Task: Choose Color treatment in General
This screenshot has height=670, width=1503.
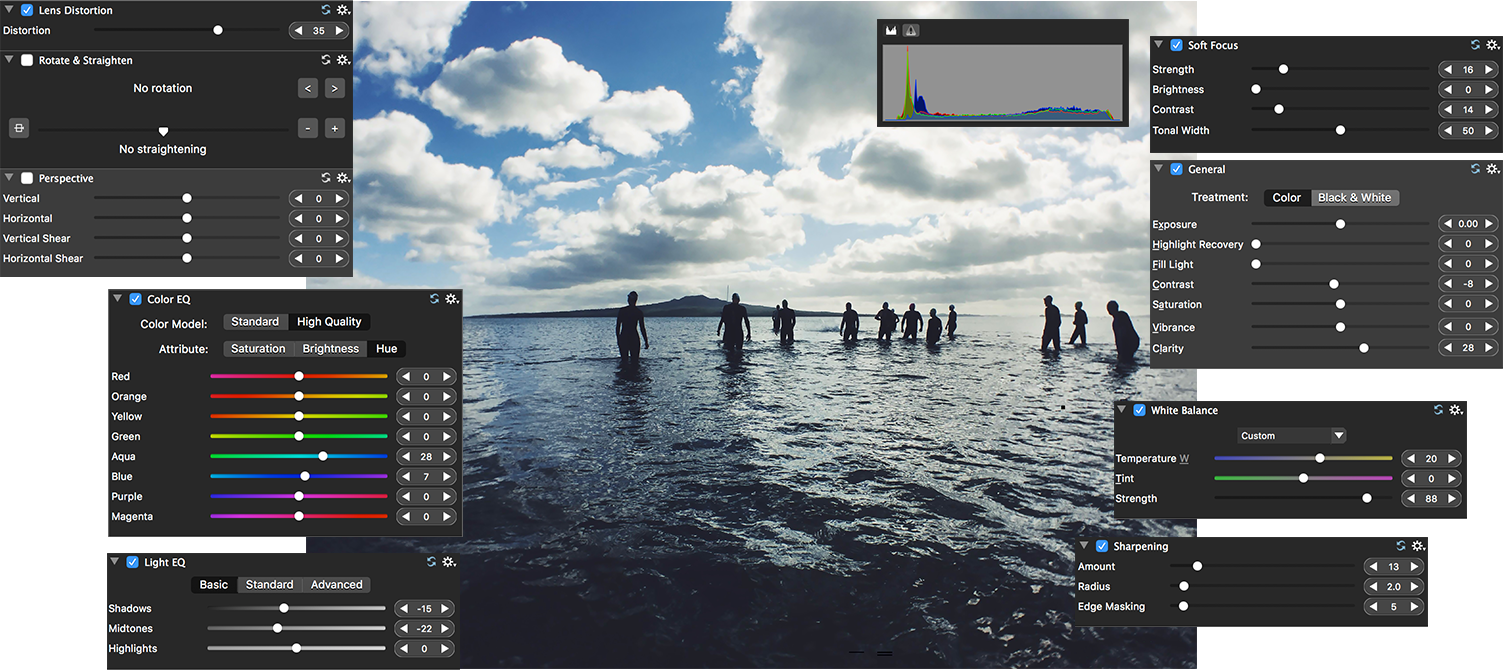Action: click(x=1287, y=198)
